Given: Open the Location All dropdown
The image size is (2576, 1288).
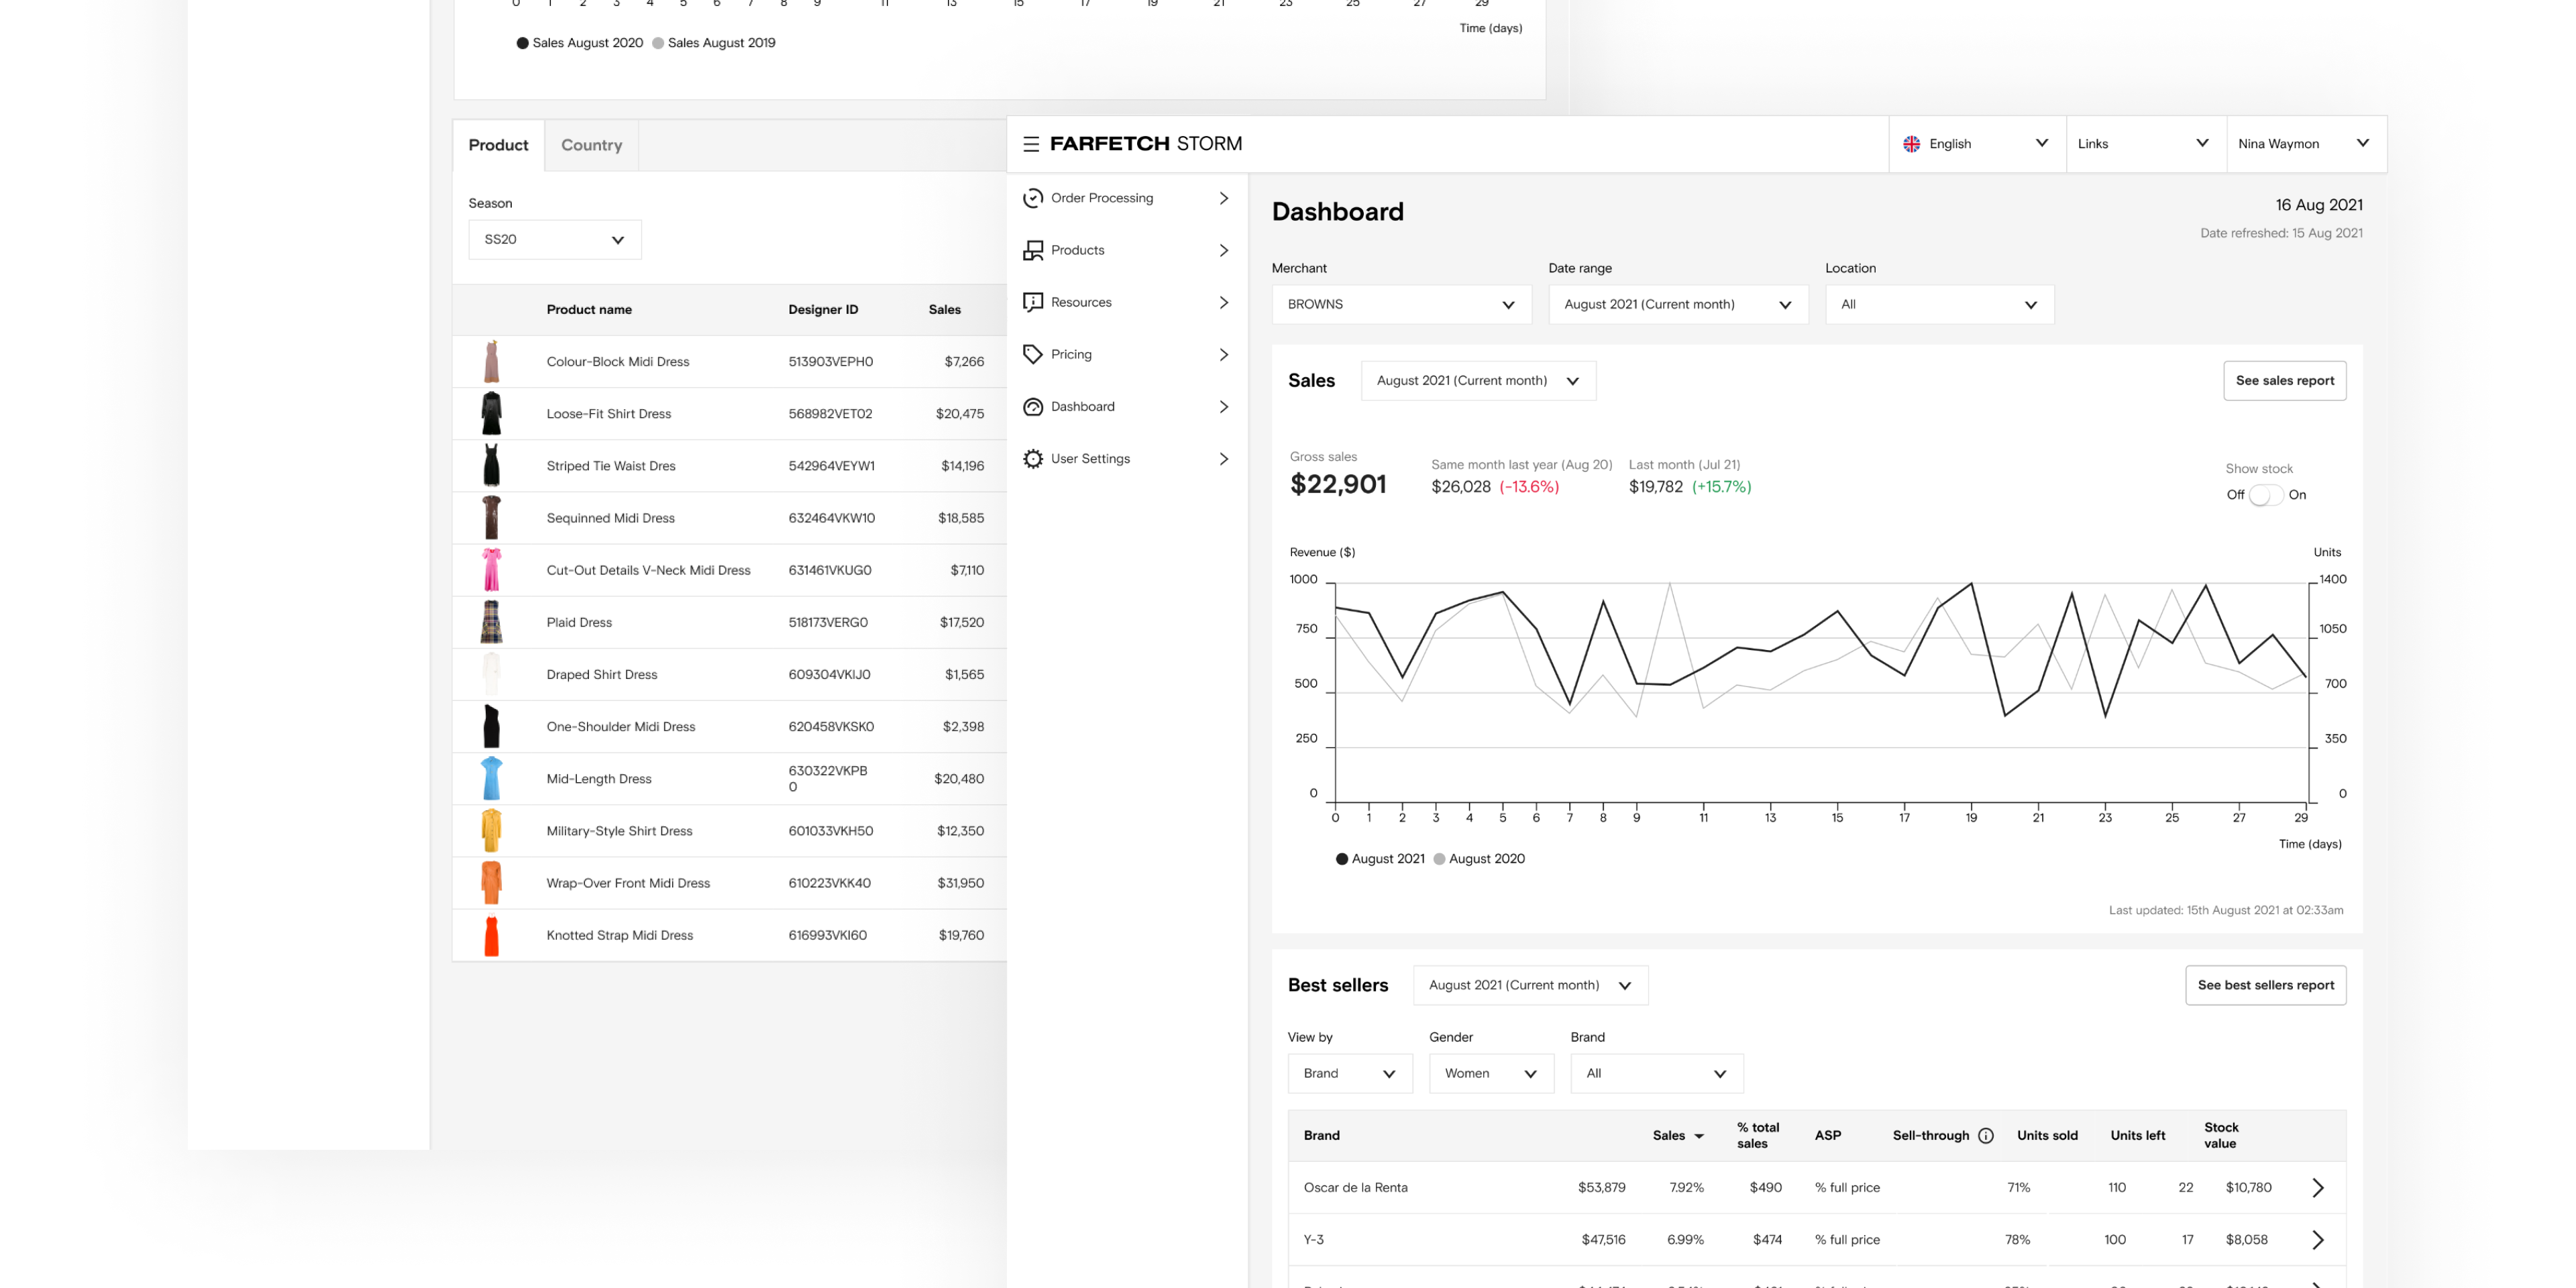Looking at the screenshot, I should click(x=1939, y=304).
